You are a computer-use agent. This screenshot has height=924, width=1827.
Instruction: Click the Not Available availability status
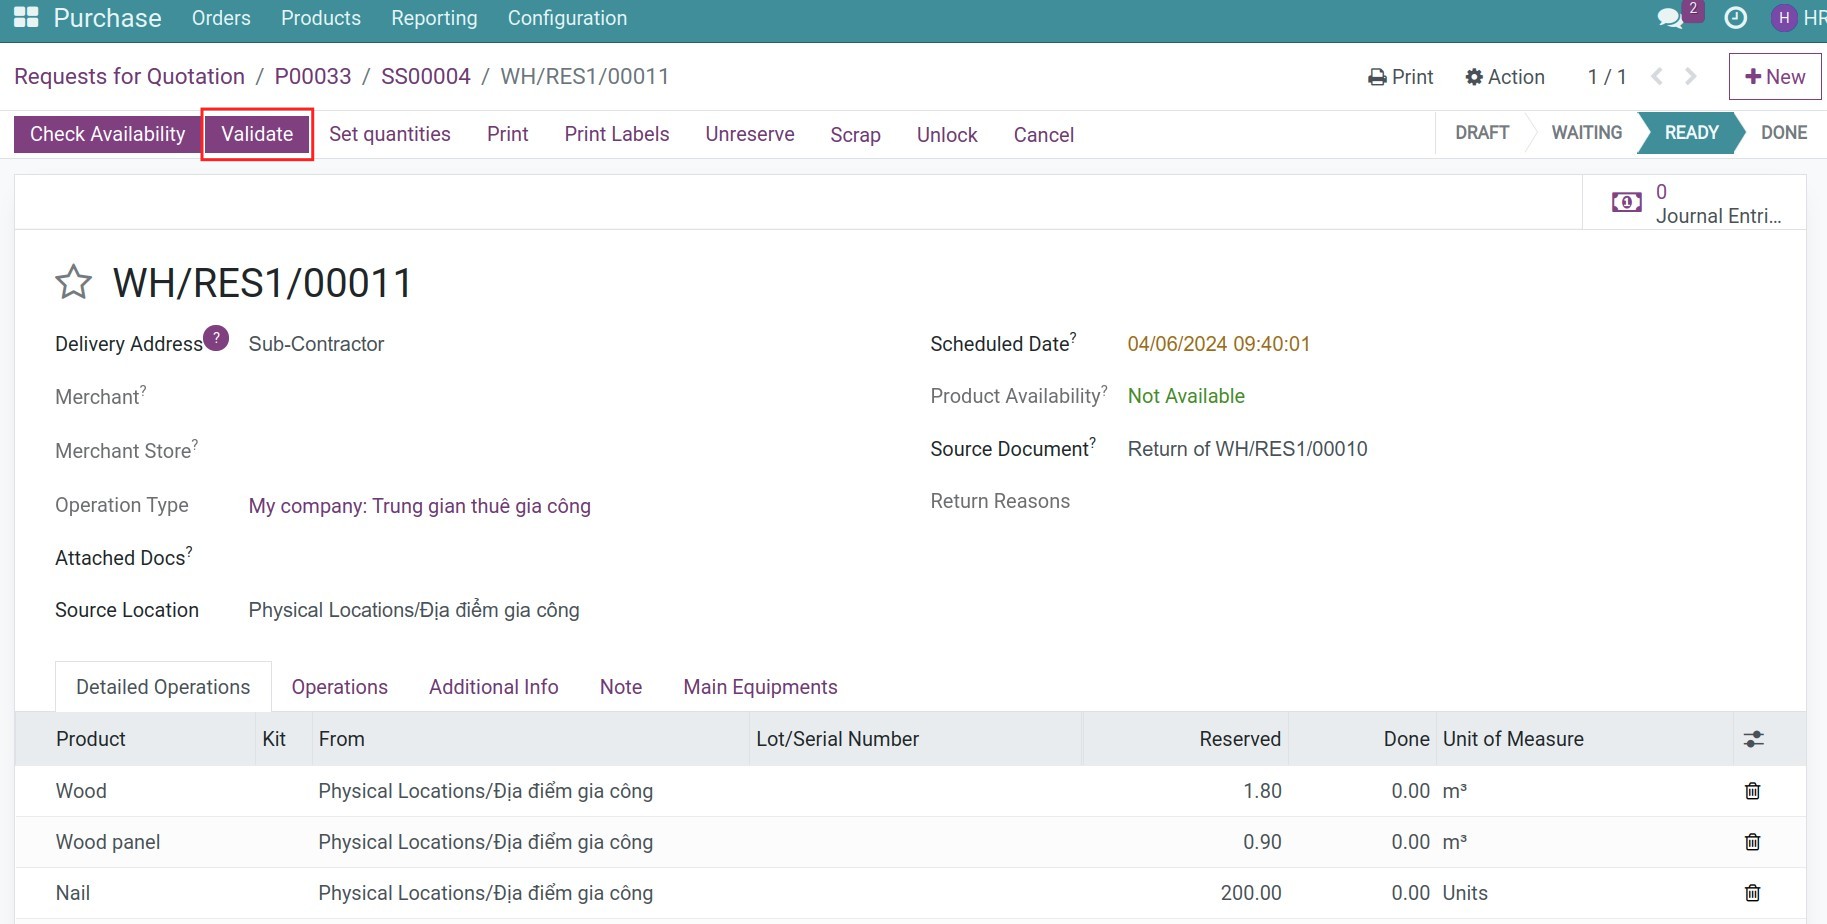tap(1186, 396)
